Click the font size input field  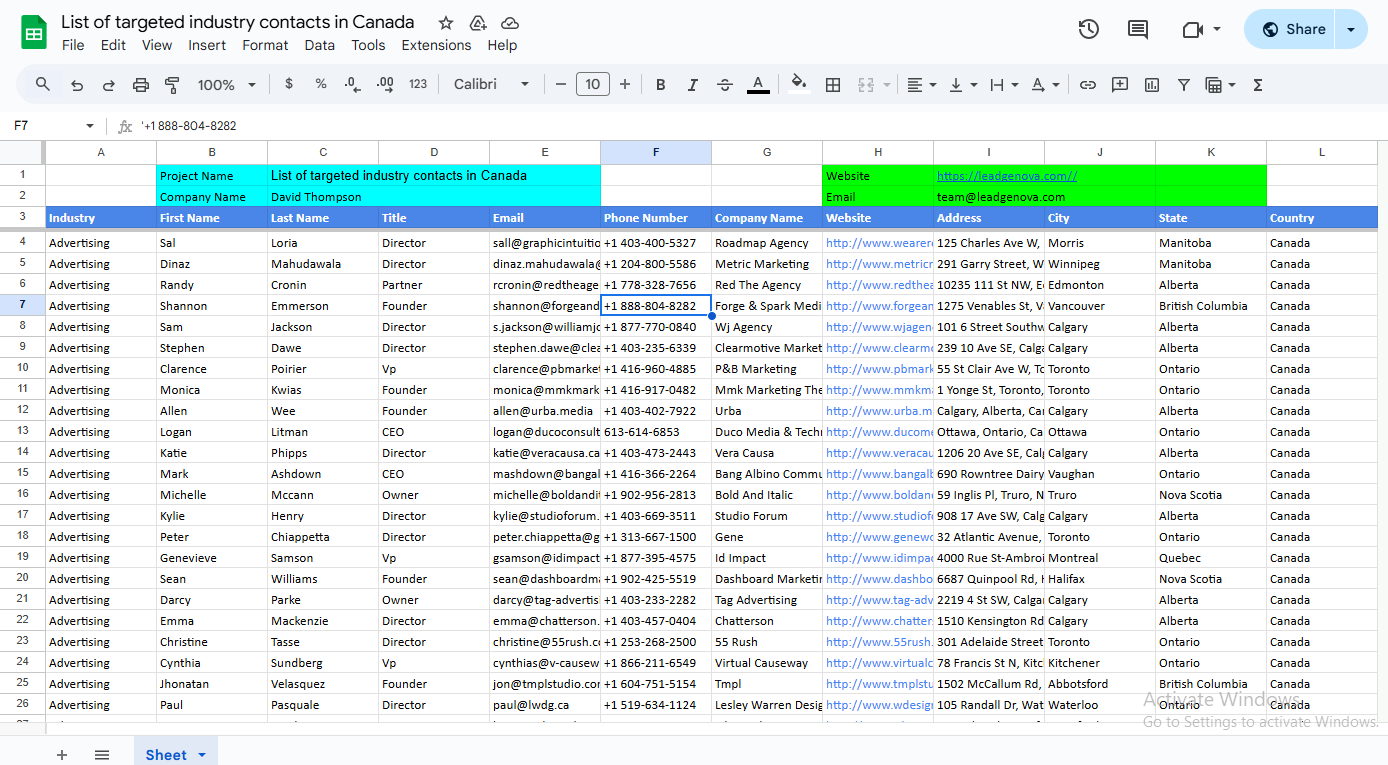pos(593,85)
